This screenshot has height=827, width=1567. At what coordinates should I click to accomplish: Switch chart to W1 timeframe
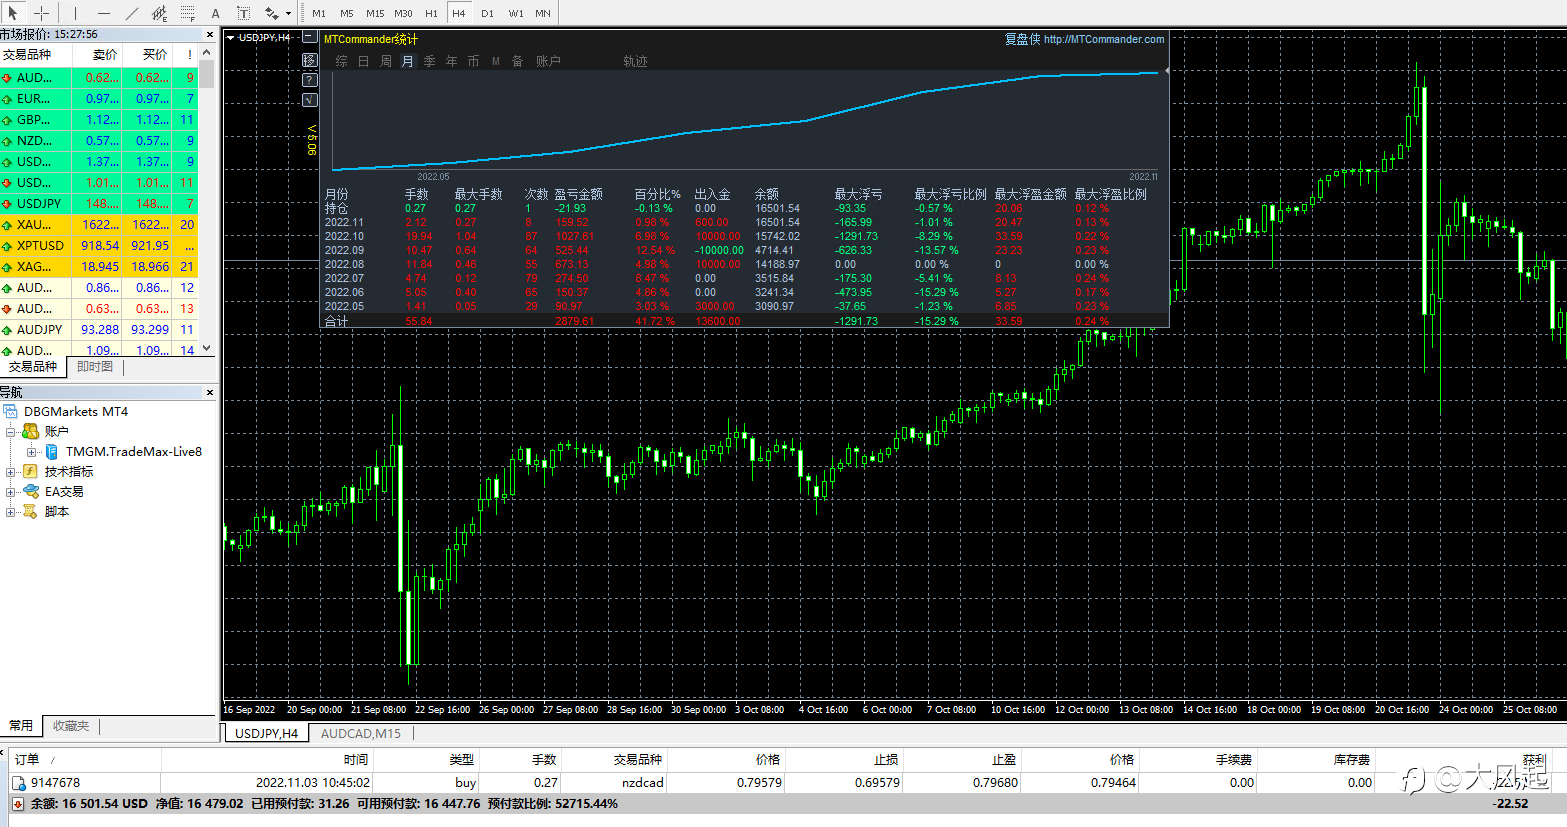click(x=515, y=13)
